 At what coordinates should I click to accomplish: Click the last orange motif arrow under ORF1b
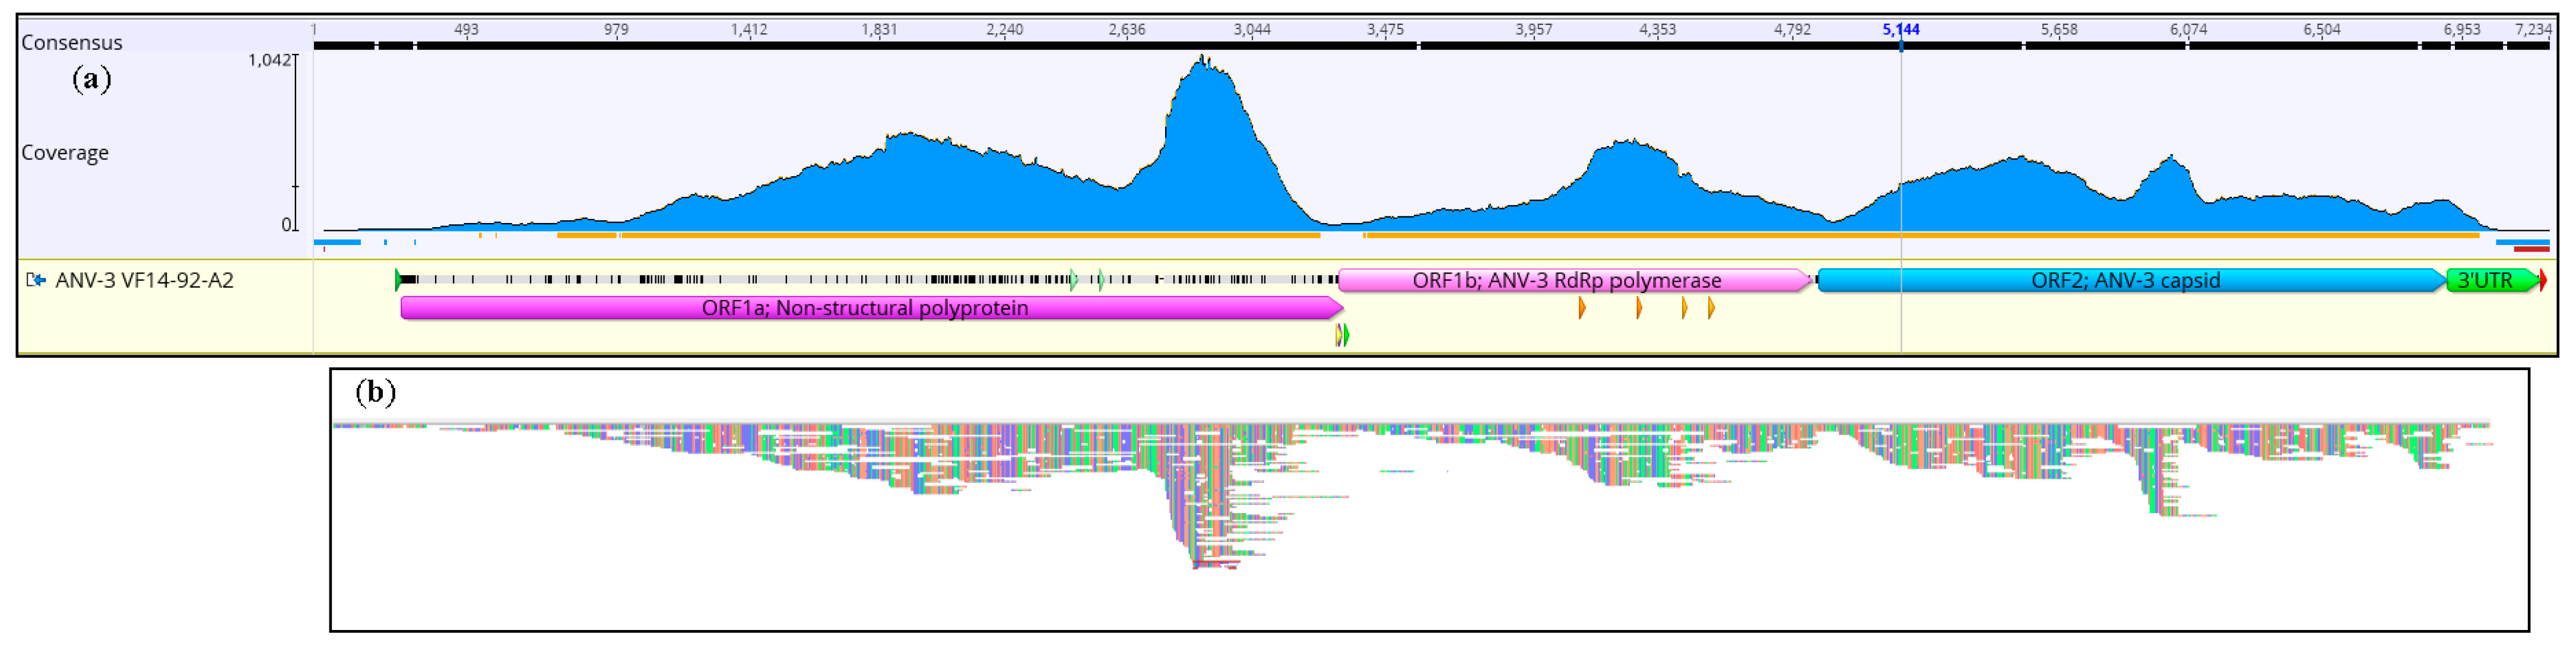[x=1711, y=308]
